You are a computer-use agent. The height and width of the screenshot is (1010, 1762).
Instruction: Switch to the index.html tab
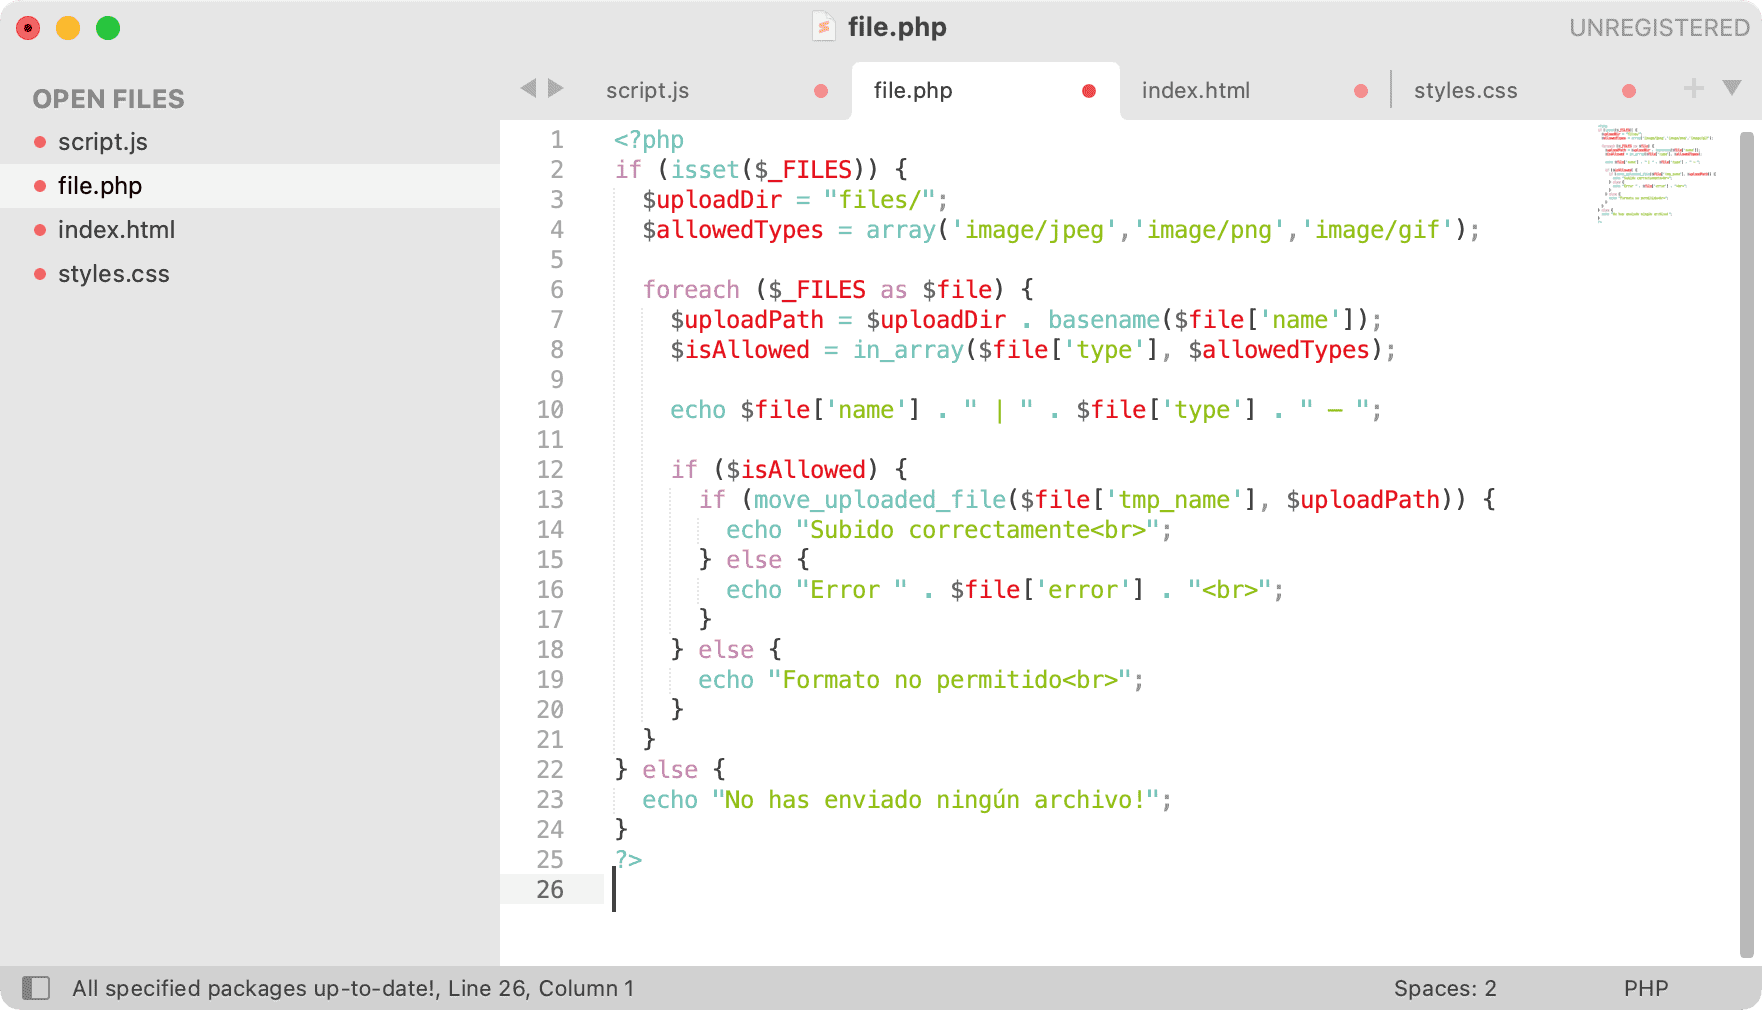(x=1196, y=90)
